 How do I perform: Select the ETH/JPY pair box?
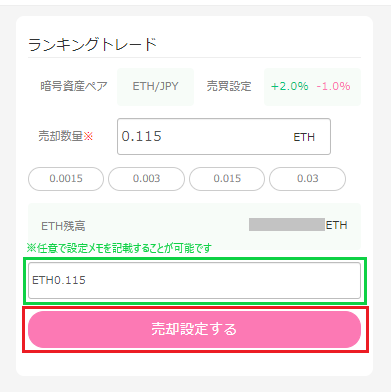click(155, 87)
